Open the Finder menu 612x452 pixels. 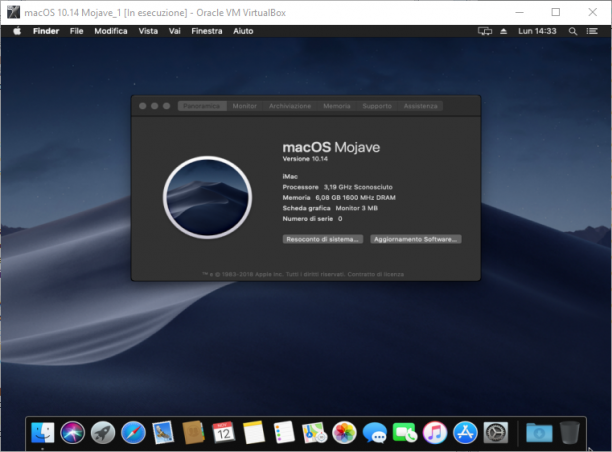click(x=46, y=31)
